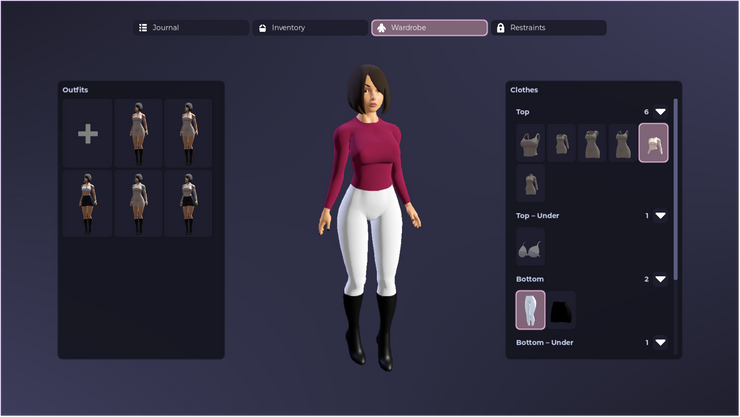740x417 pixels.
Task: Collapse the Bottom – Under section
Action: (660, 343)
